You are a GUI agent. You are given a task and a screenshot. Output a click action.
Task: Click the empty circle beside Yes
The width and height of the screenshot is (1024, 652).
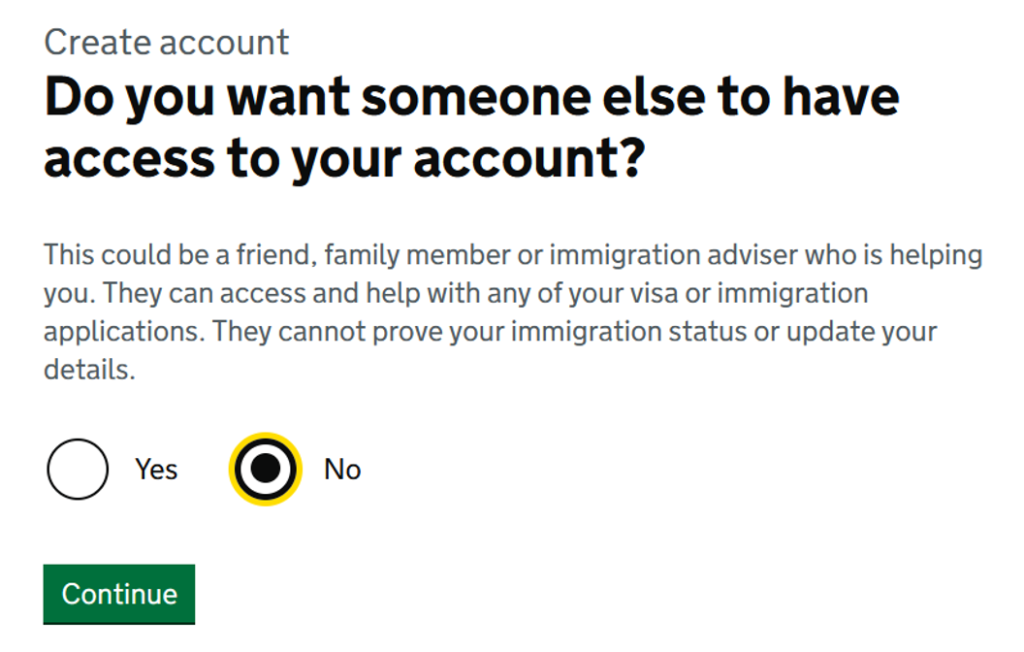pos(77,469)
